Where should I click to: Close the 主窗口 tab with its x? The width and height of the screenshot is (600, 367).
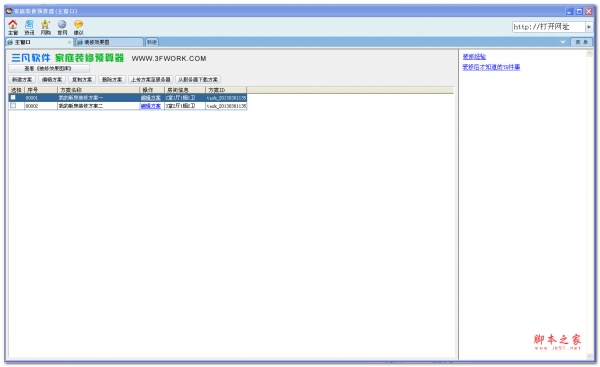pyautogui.click(x=69, y=42)
